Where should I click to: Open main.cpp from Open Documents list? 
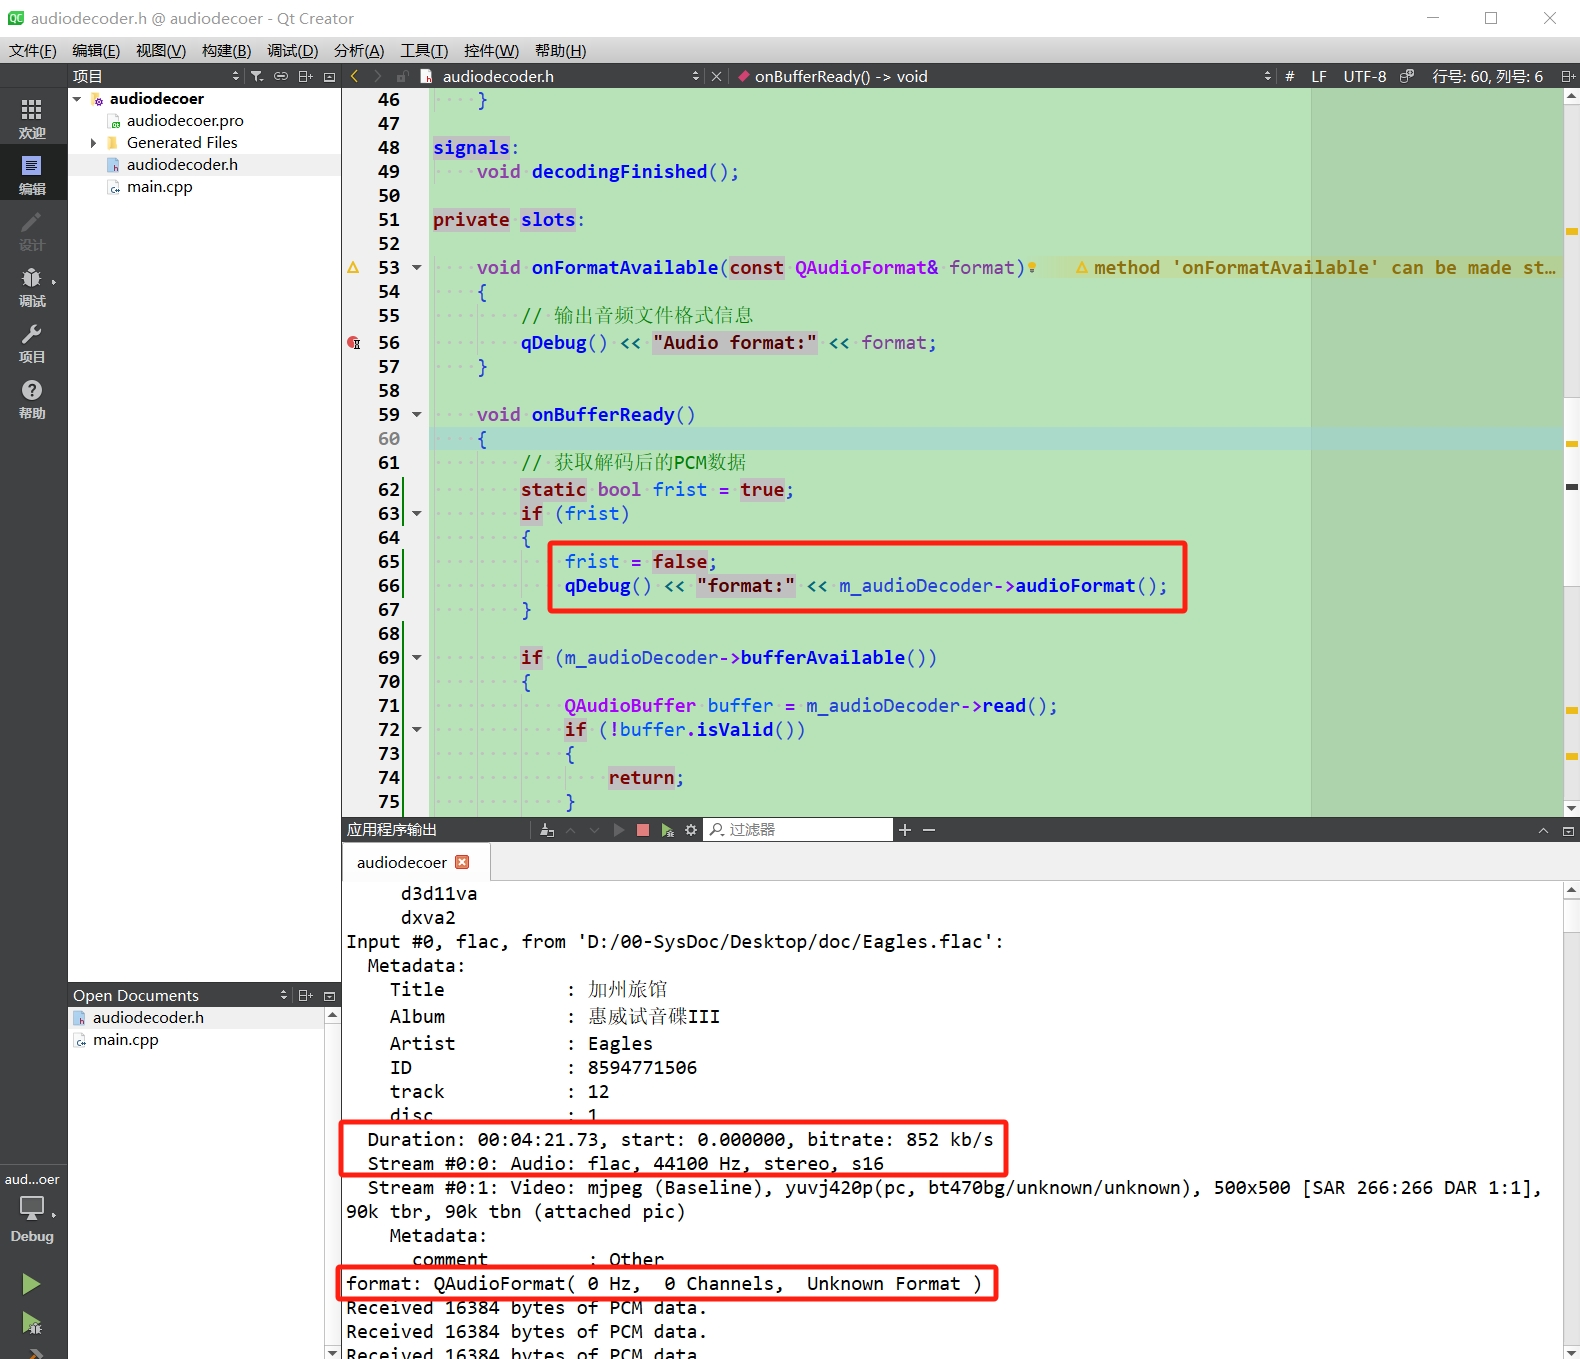(x=126, y=1040)
